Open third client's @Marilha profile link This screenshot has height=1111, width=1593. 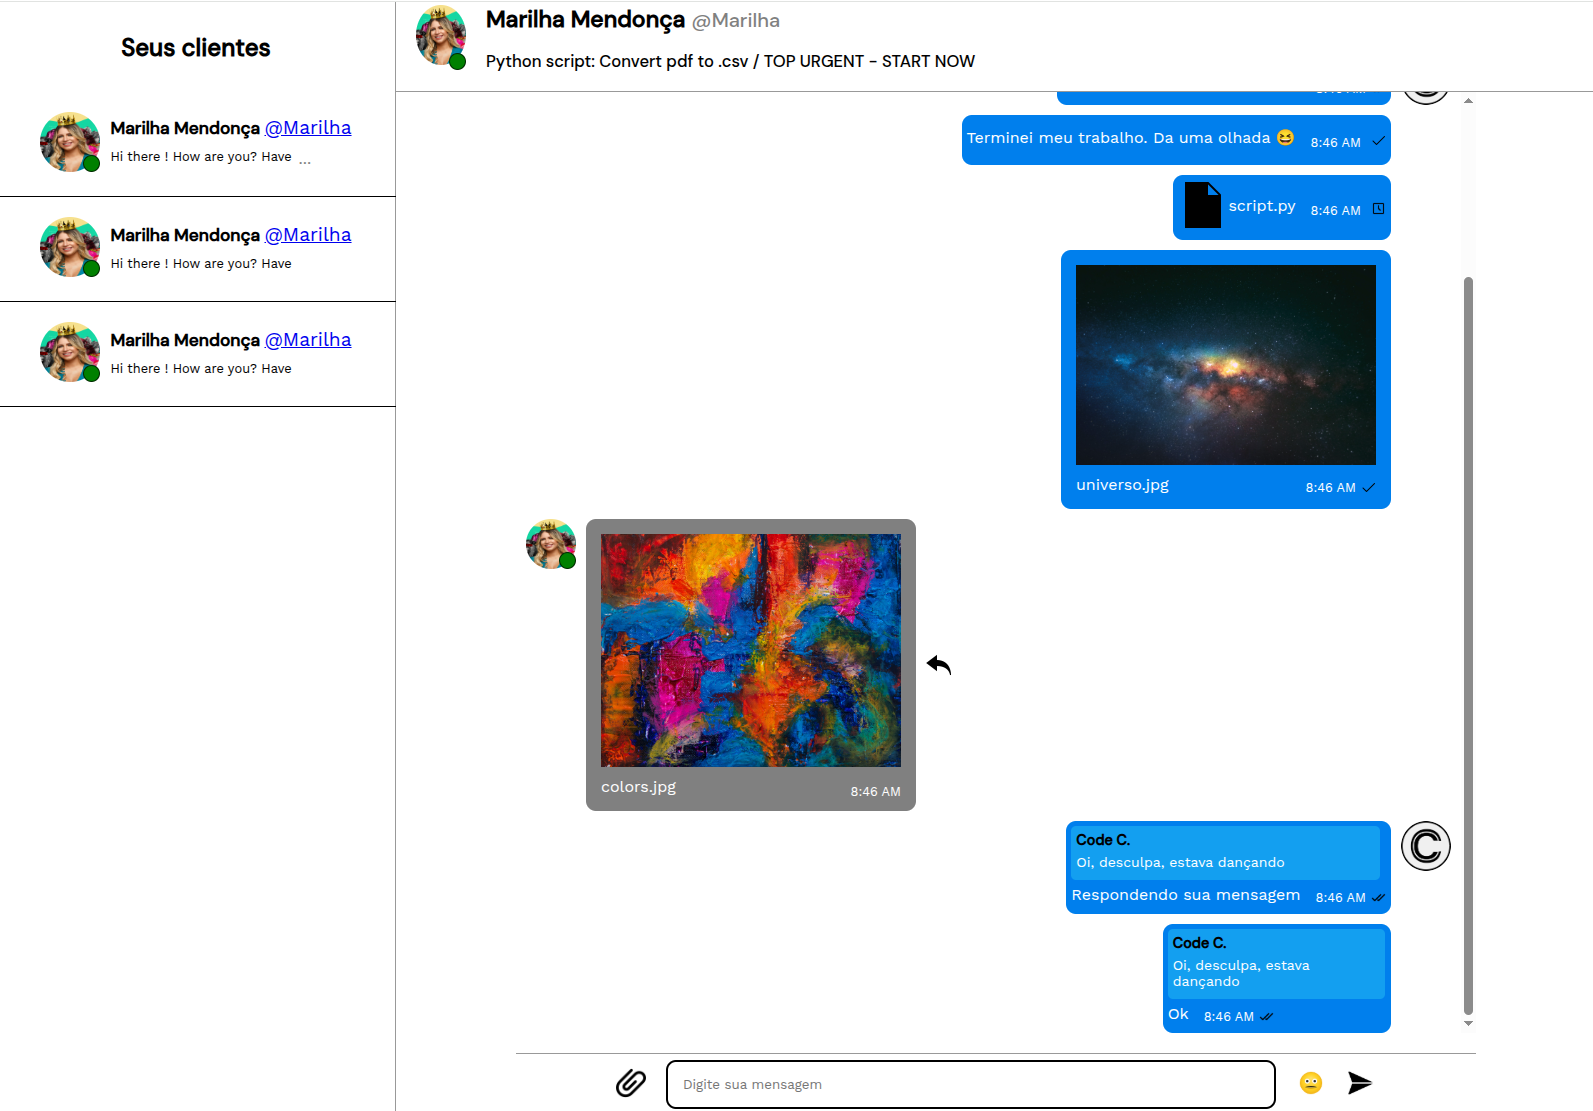(x=308, y=340)
